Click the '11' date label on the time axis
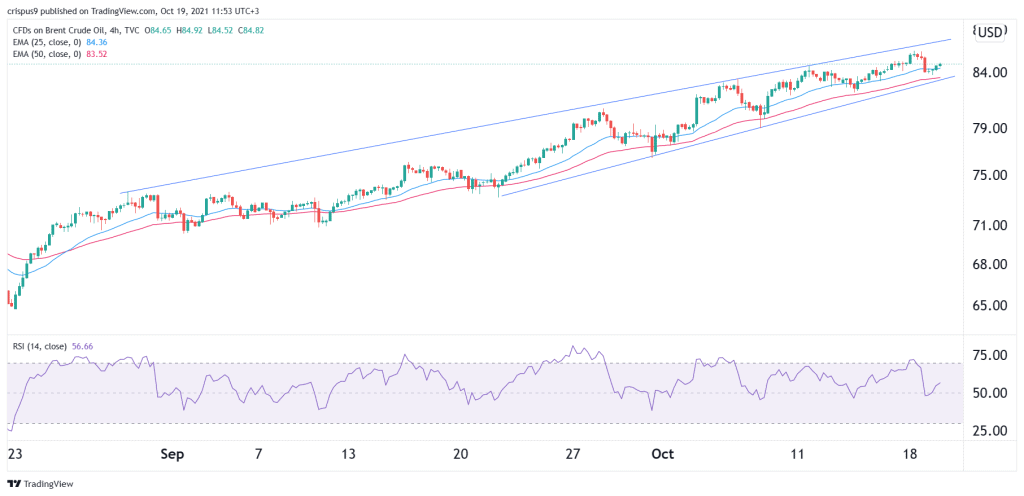This screenshot has height=496, width=1024. (x=796, y=454)
